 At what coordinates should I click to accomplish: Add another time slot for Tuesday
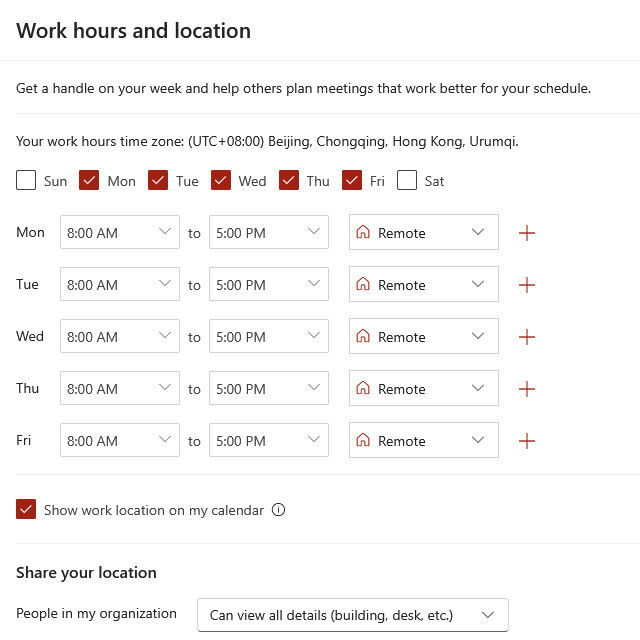[527, 285]
